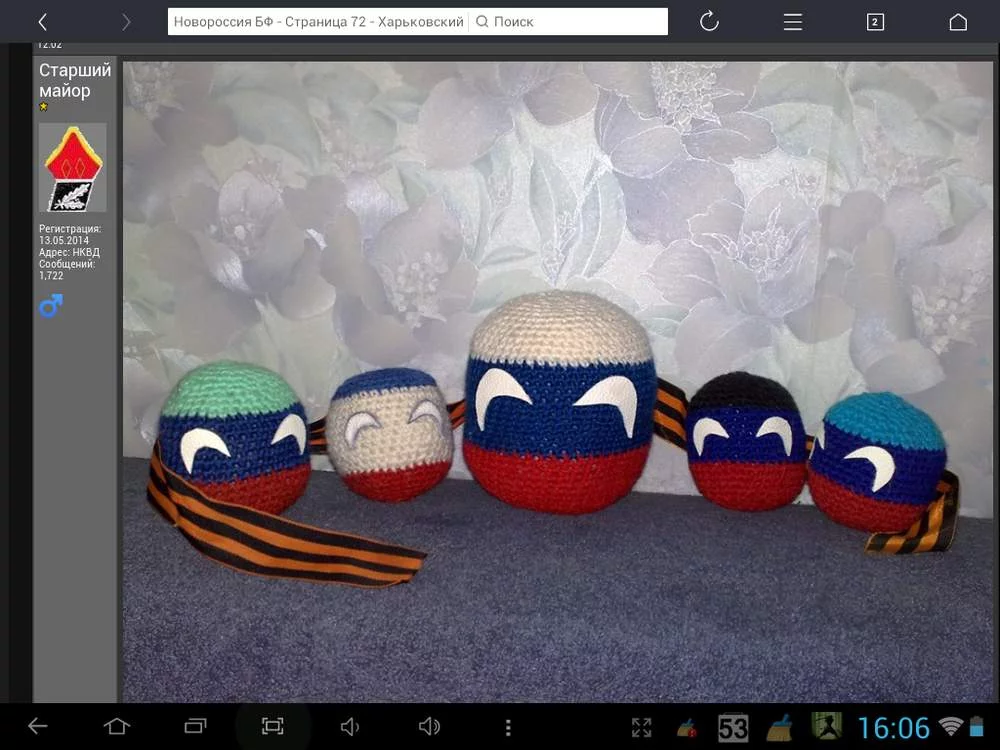Tap the 16:06 clock in status bar
The width and height of the screenshot is (1000, 750).
pyautogui.click(x=893, y=728)
